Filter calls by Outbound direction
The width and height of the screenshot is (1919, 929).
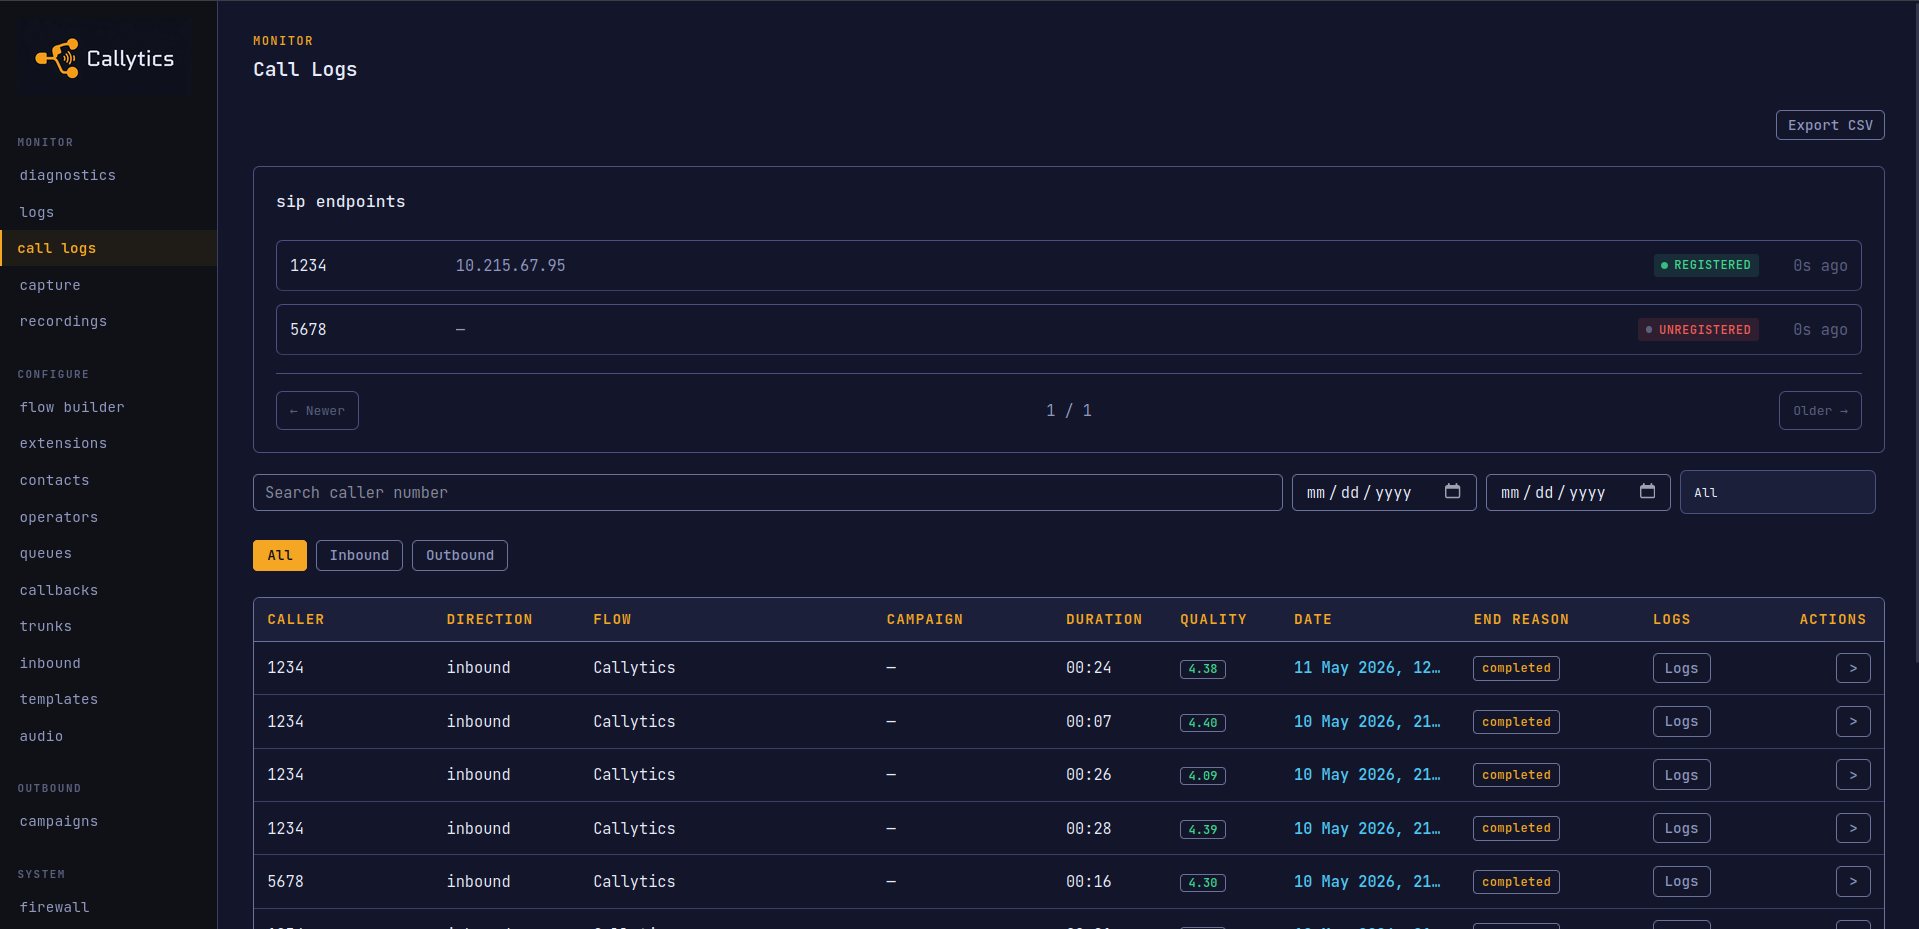(x=460, y=555)
